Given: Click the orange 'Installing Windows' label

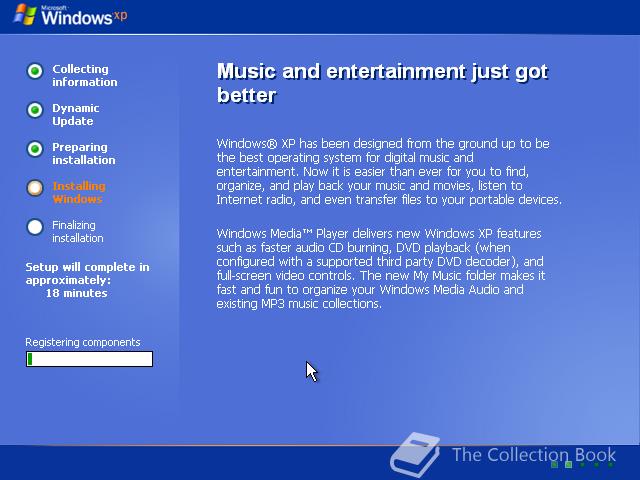Looking at the screenshot, I should coord(79,193).
